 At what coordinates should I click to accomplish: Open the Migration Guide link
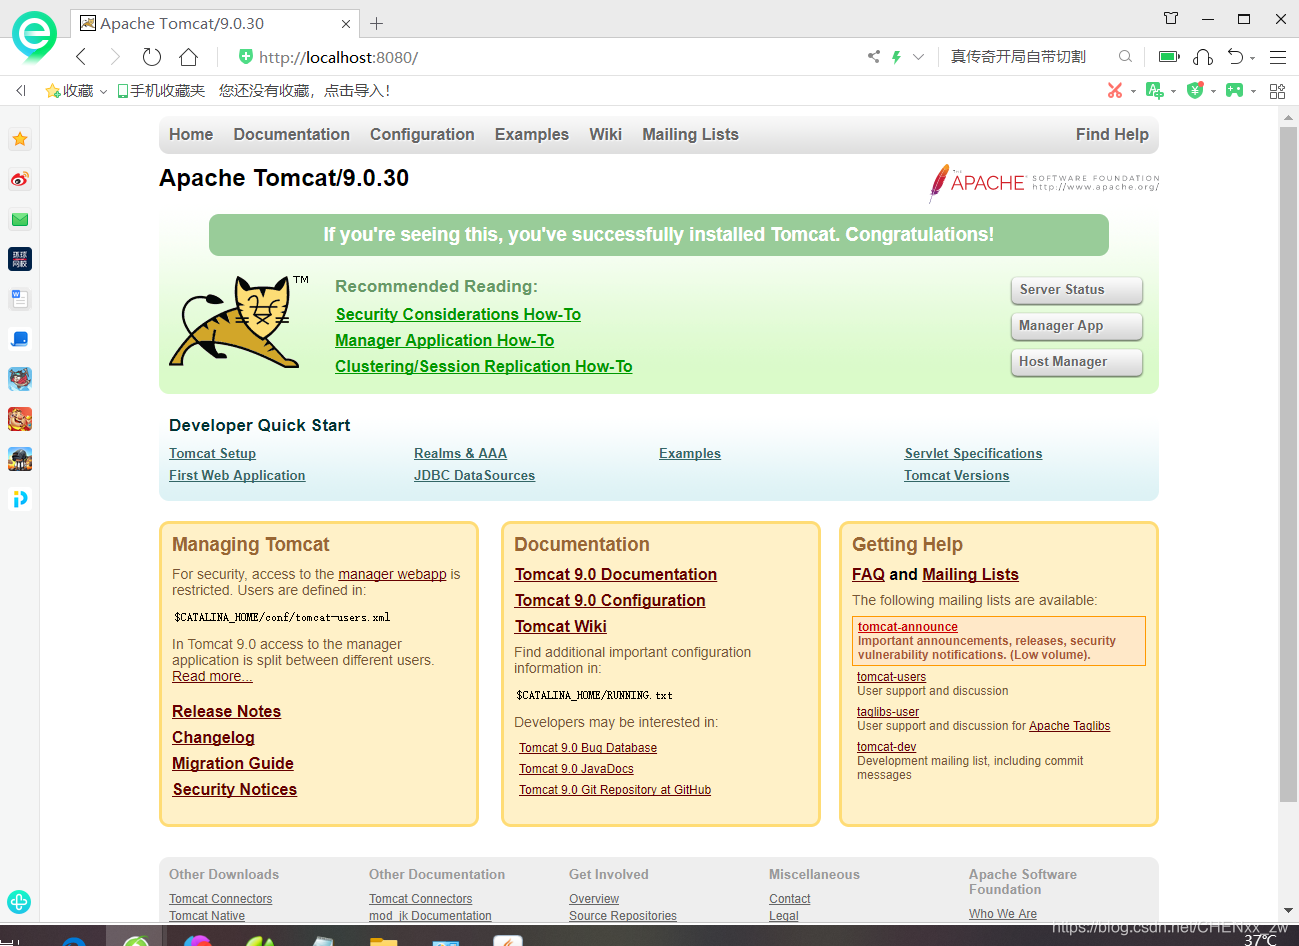(x=233, y=764)
